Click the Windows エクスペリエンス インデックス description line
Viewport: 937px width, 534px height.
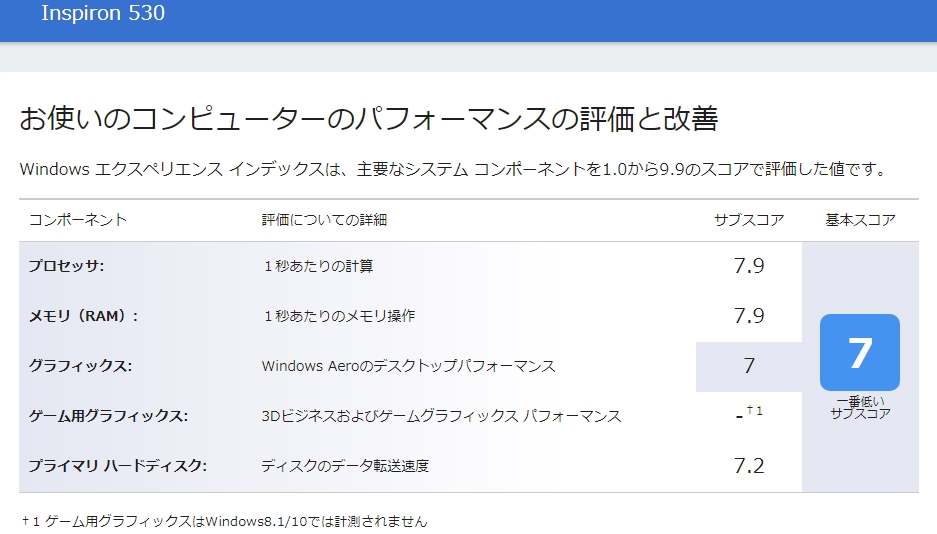[x=454, y=169]
